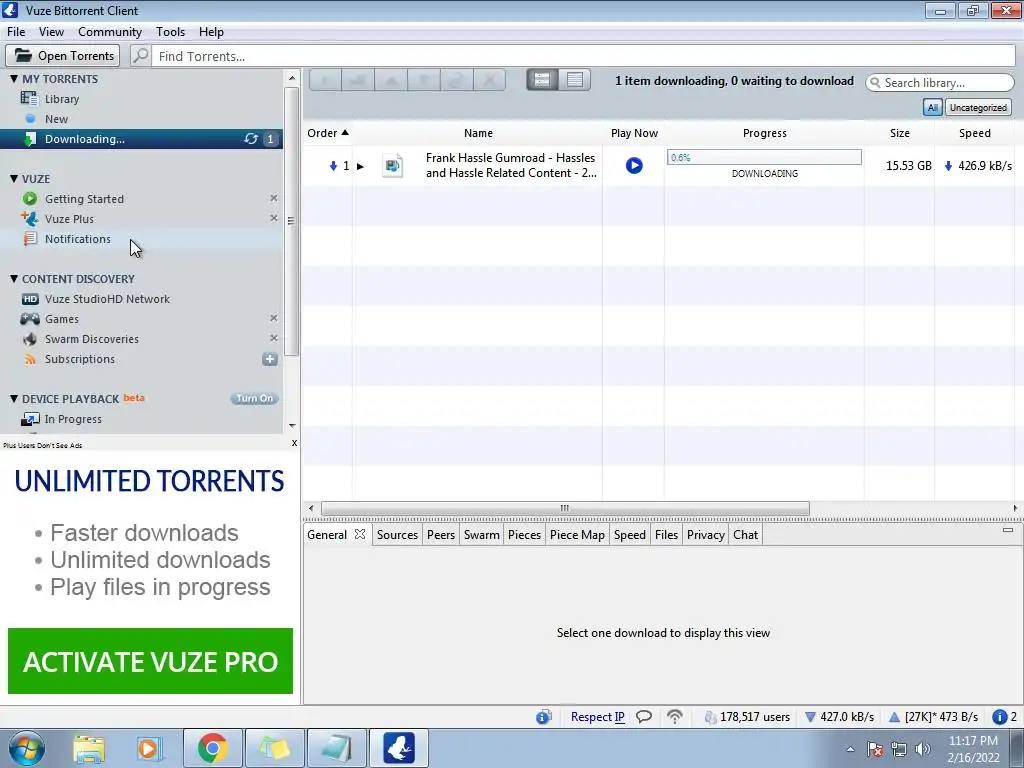Expand the Frank Hassle torrent row arrow
The width and height of the screenshot is (1024, 768).
tap(360, 166)
